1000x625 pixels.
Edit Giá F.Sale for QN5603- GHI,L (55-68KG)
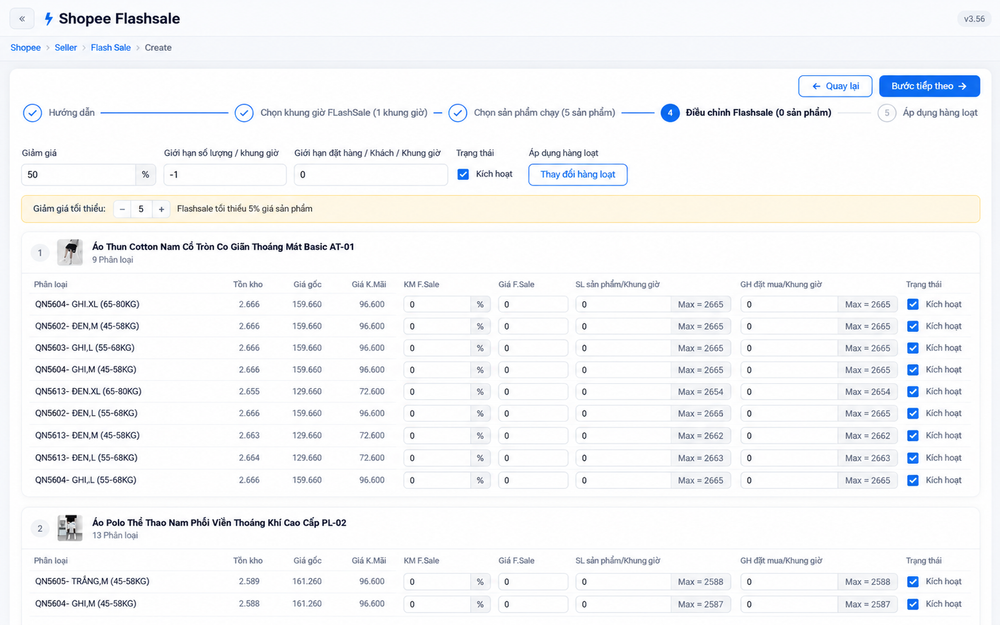(x=533, y=348)
